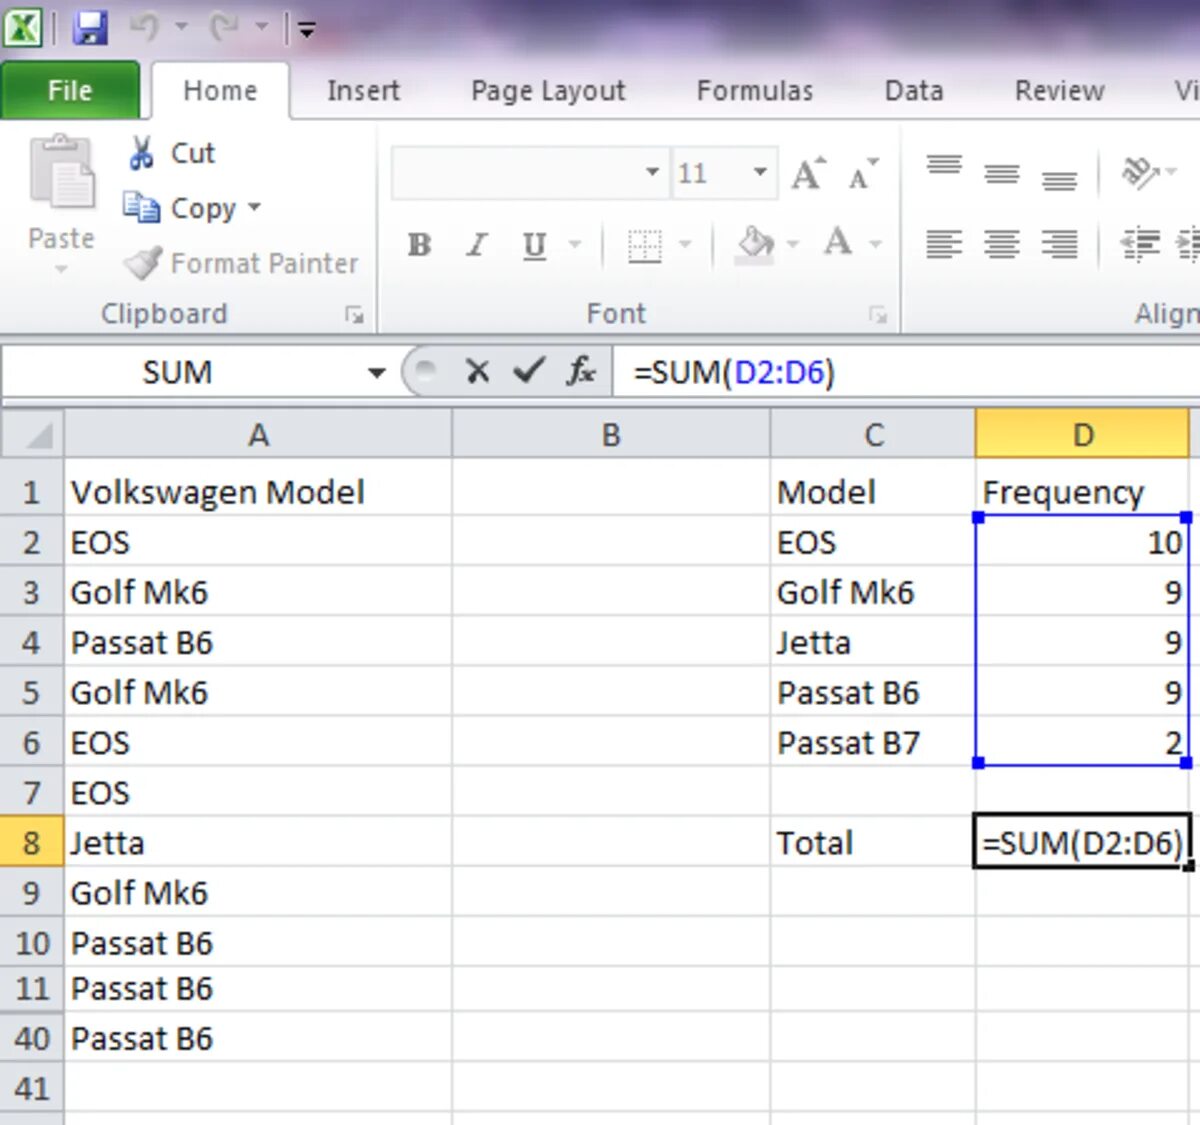1200x1125 pixels.
Task: Click the Name Box showing SUM
Action: [180, 373]
